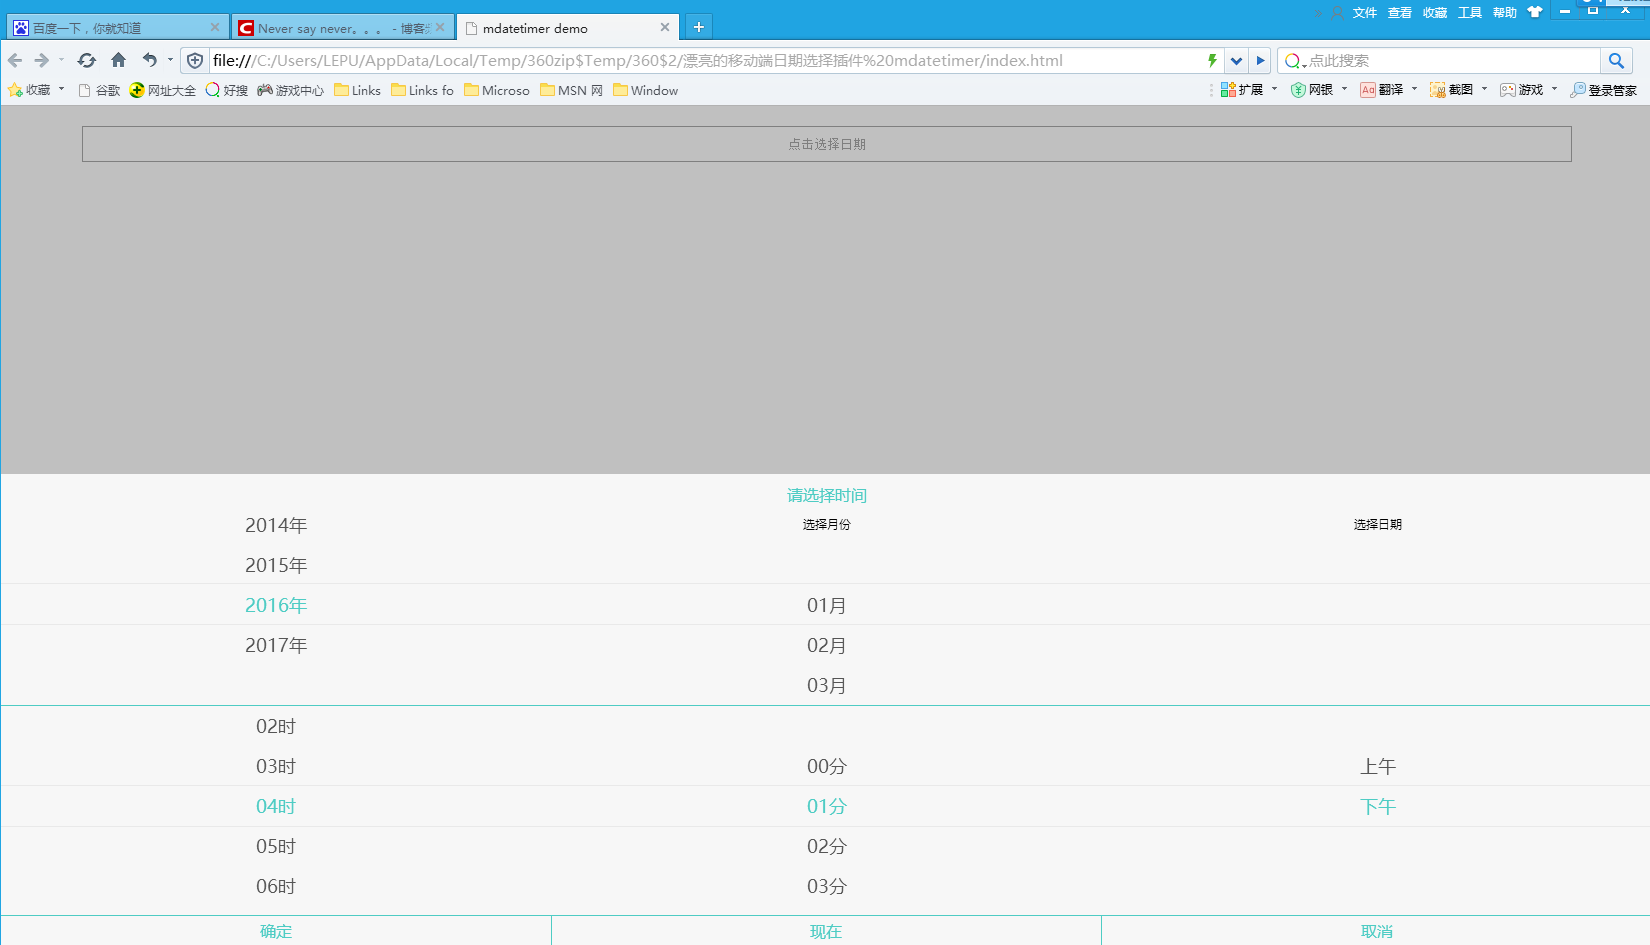
Task: Expand the undo-closed-tab dropdown arrow
Action: [170, 60]
